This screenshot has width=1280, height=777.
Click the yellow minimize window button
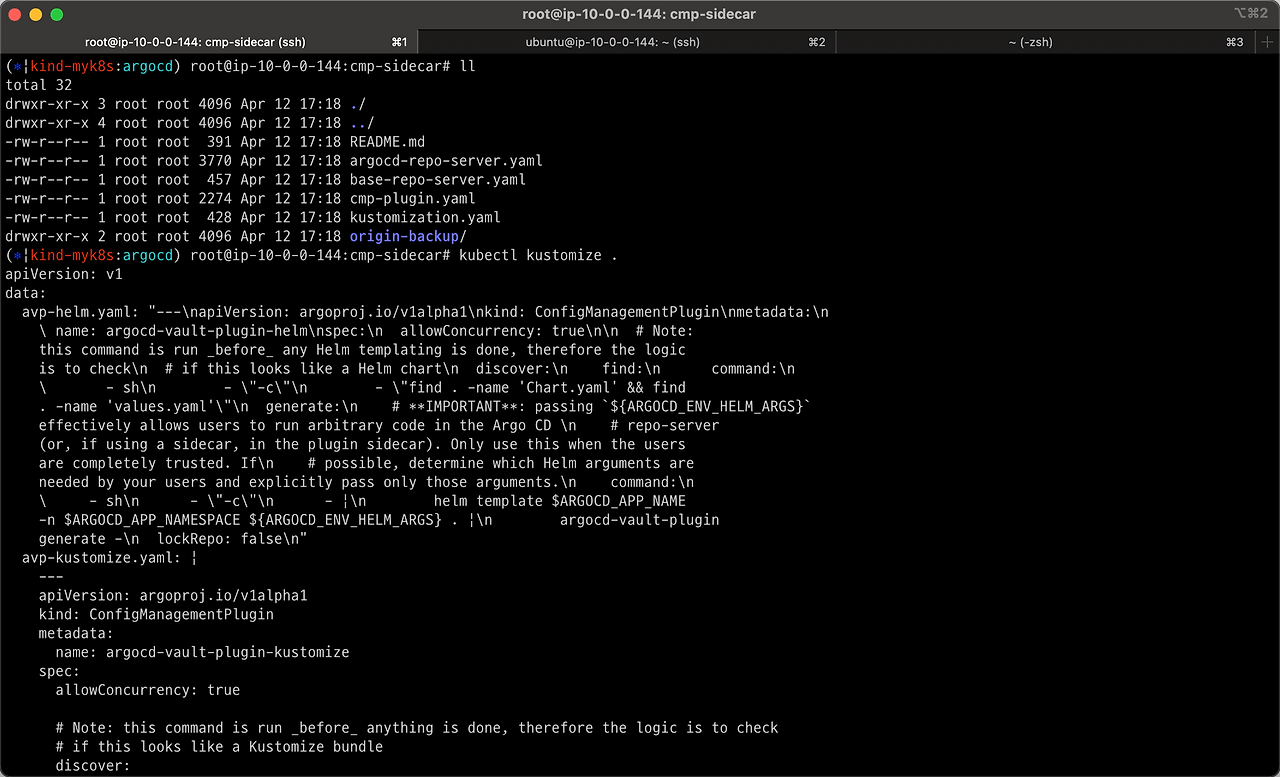(x=36, y=14)
